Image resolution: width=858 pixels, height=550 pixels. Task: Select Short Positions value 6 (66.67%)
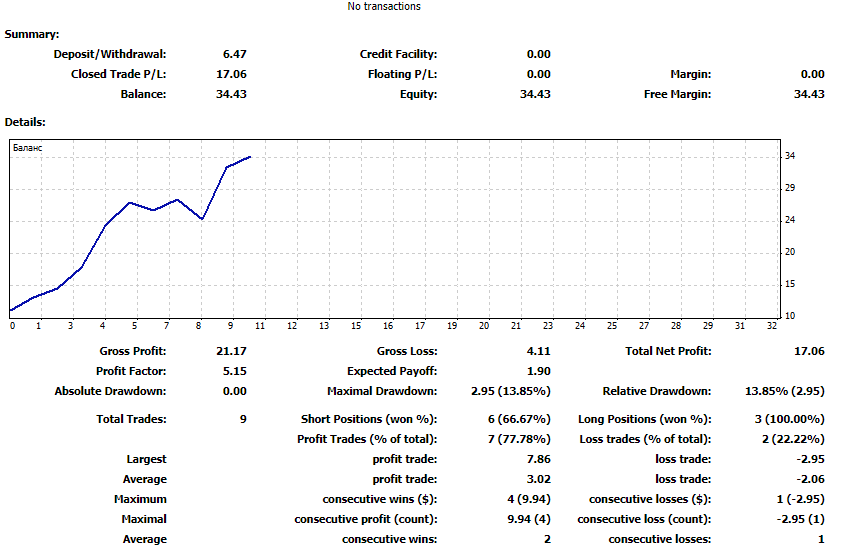519,419
